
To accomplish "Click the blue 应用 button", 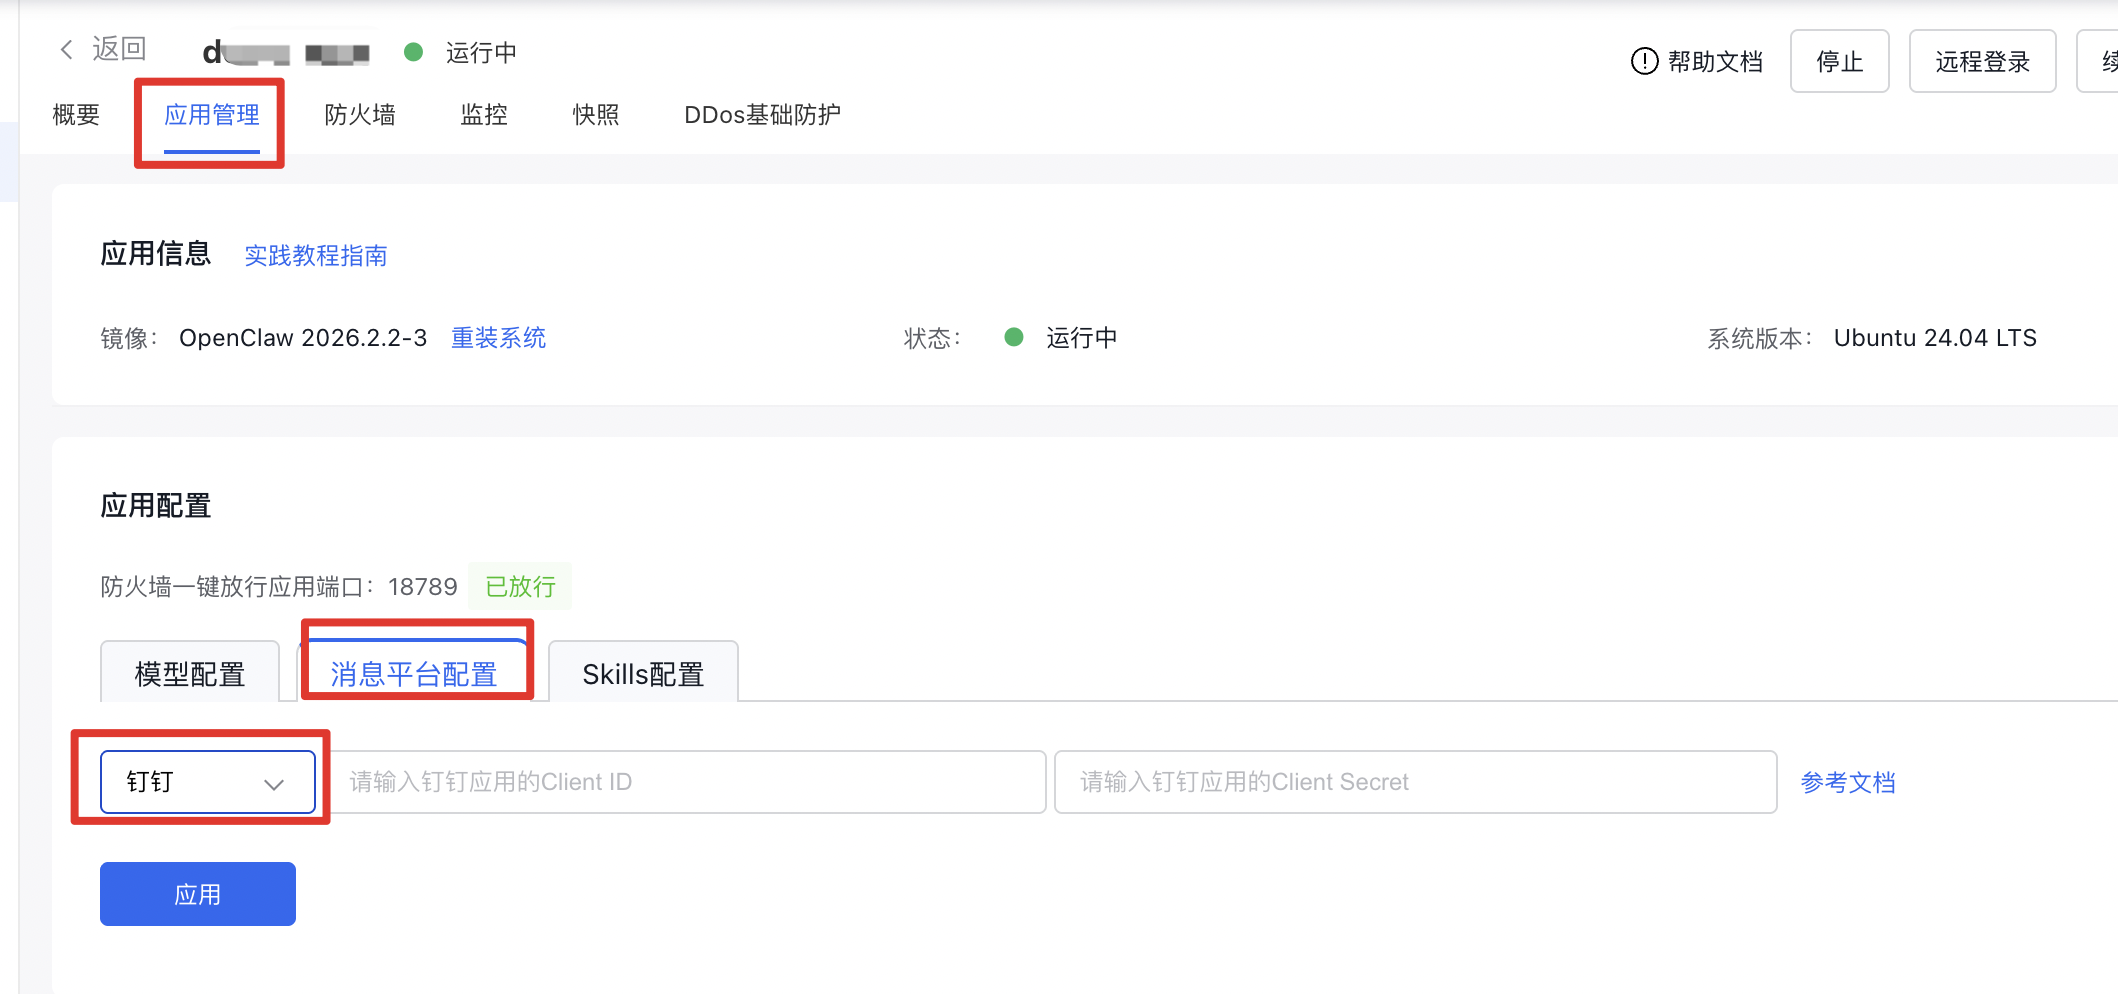I will click(x=198, y=894).
